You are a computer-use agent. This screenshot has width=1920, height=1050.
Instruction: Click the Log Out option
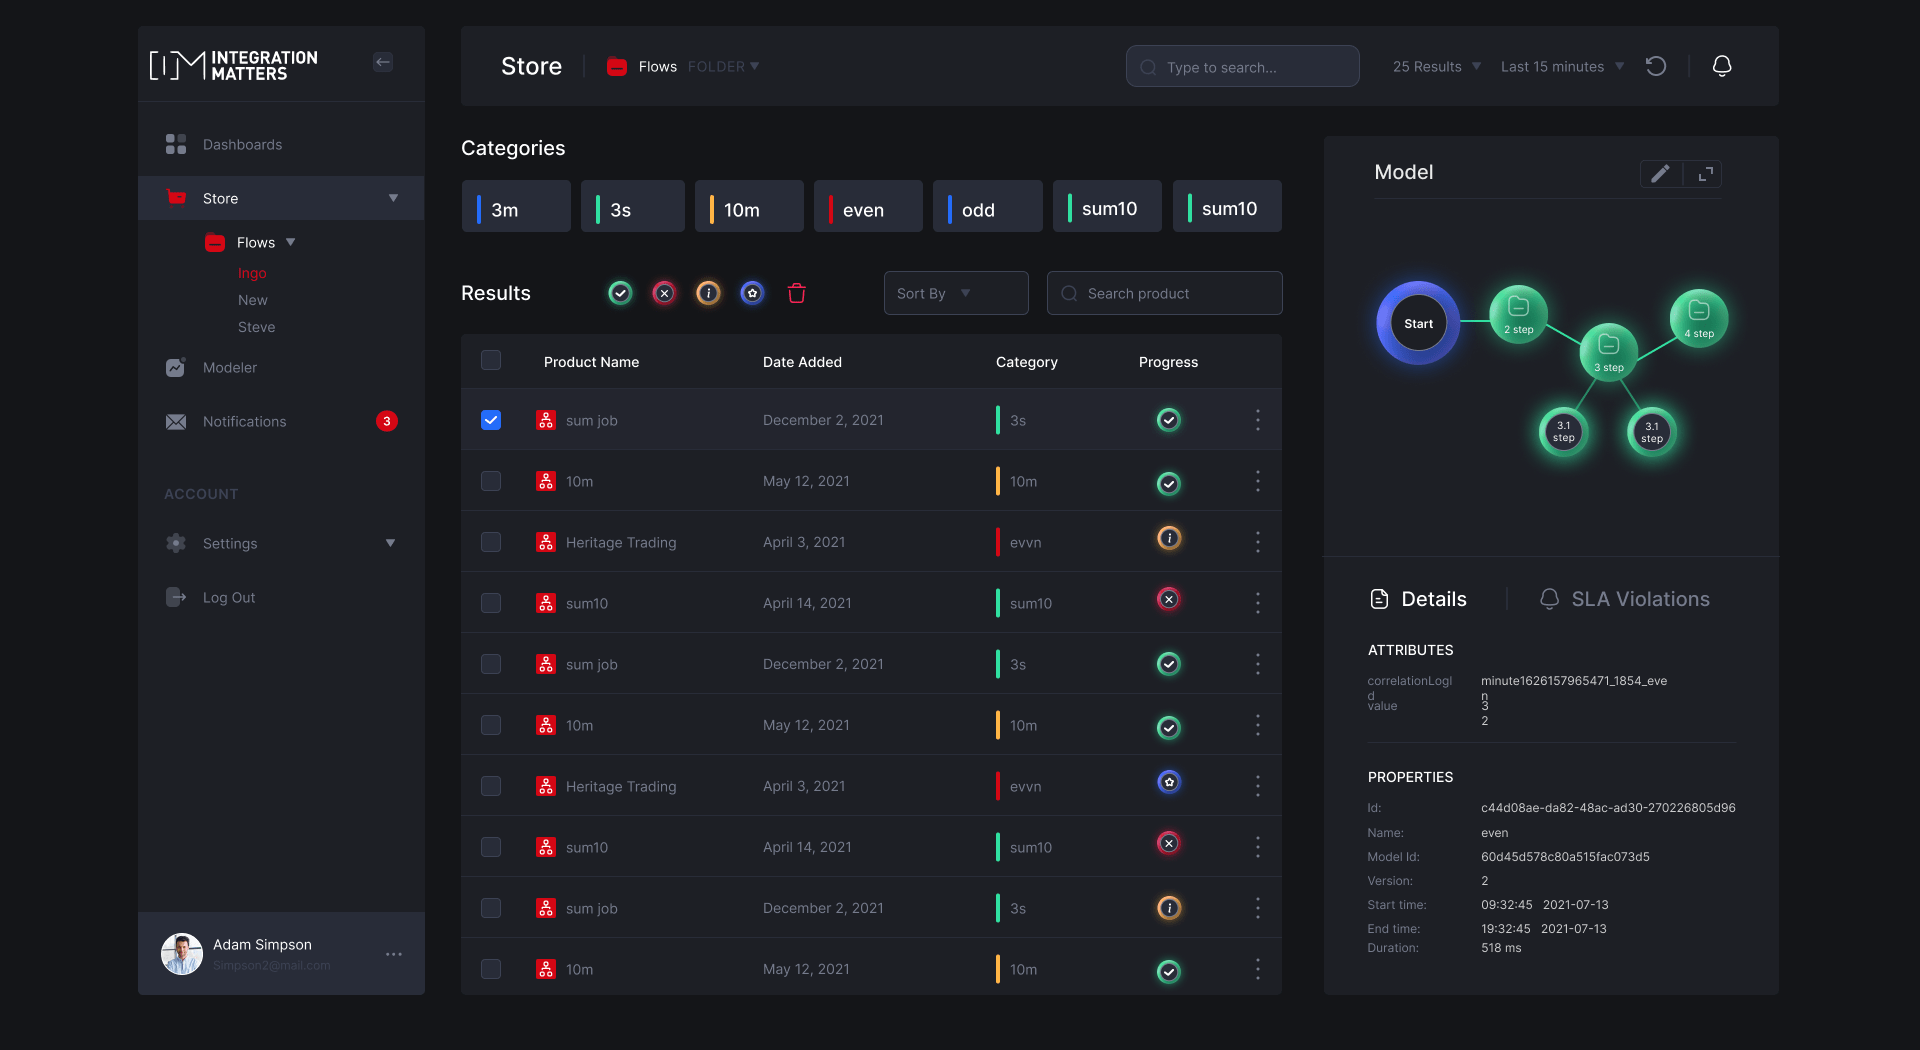pos(228,597)
